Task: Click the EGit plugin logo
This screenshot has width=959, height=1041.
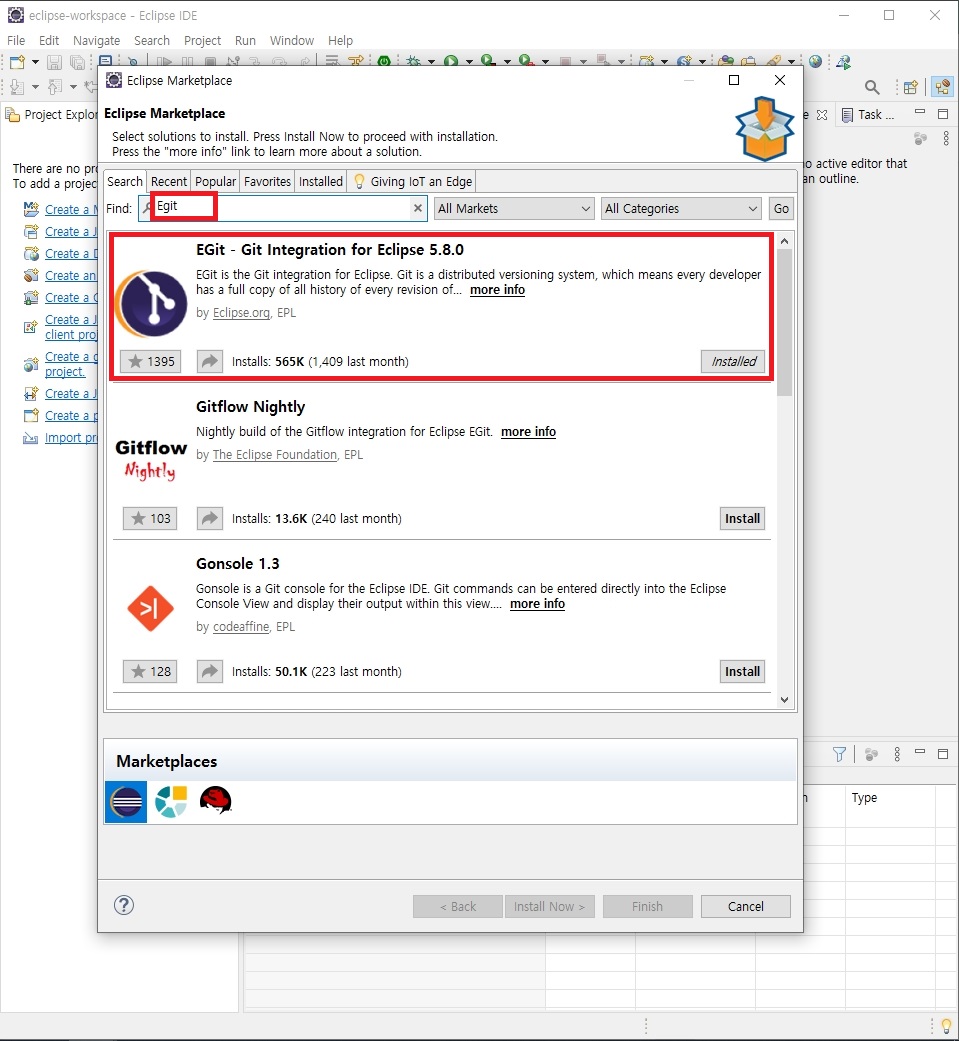Action: (151, 304)
